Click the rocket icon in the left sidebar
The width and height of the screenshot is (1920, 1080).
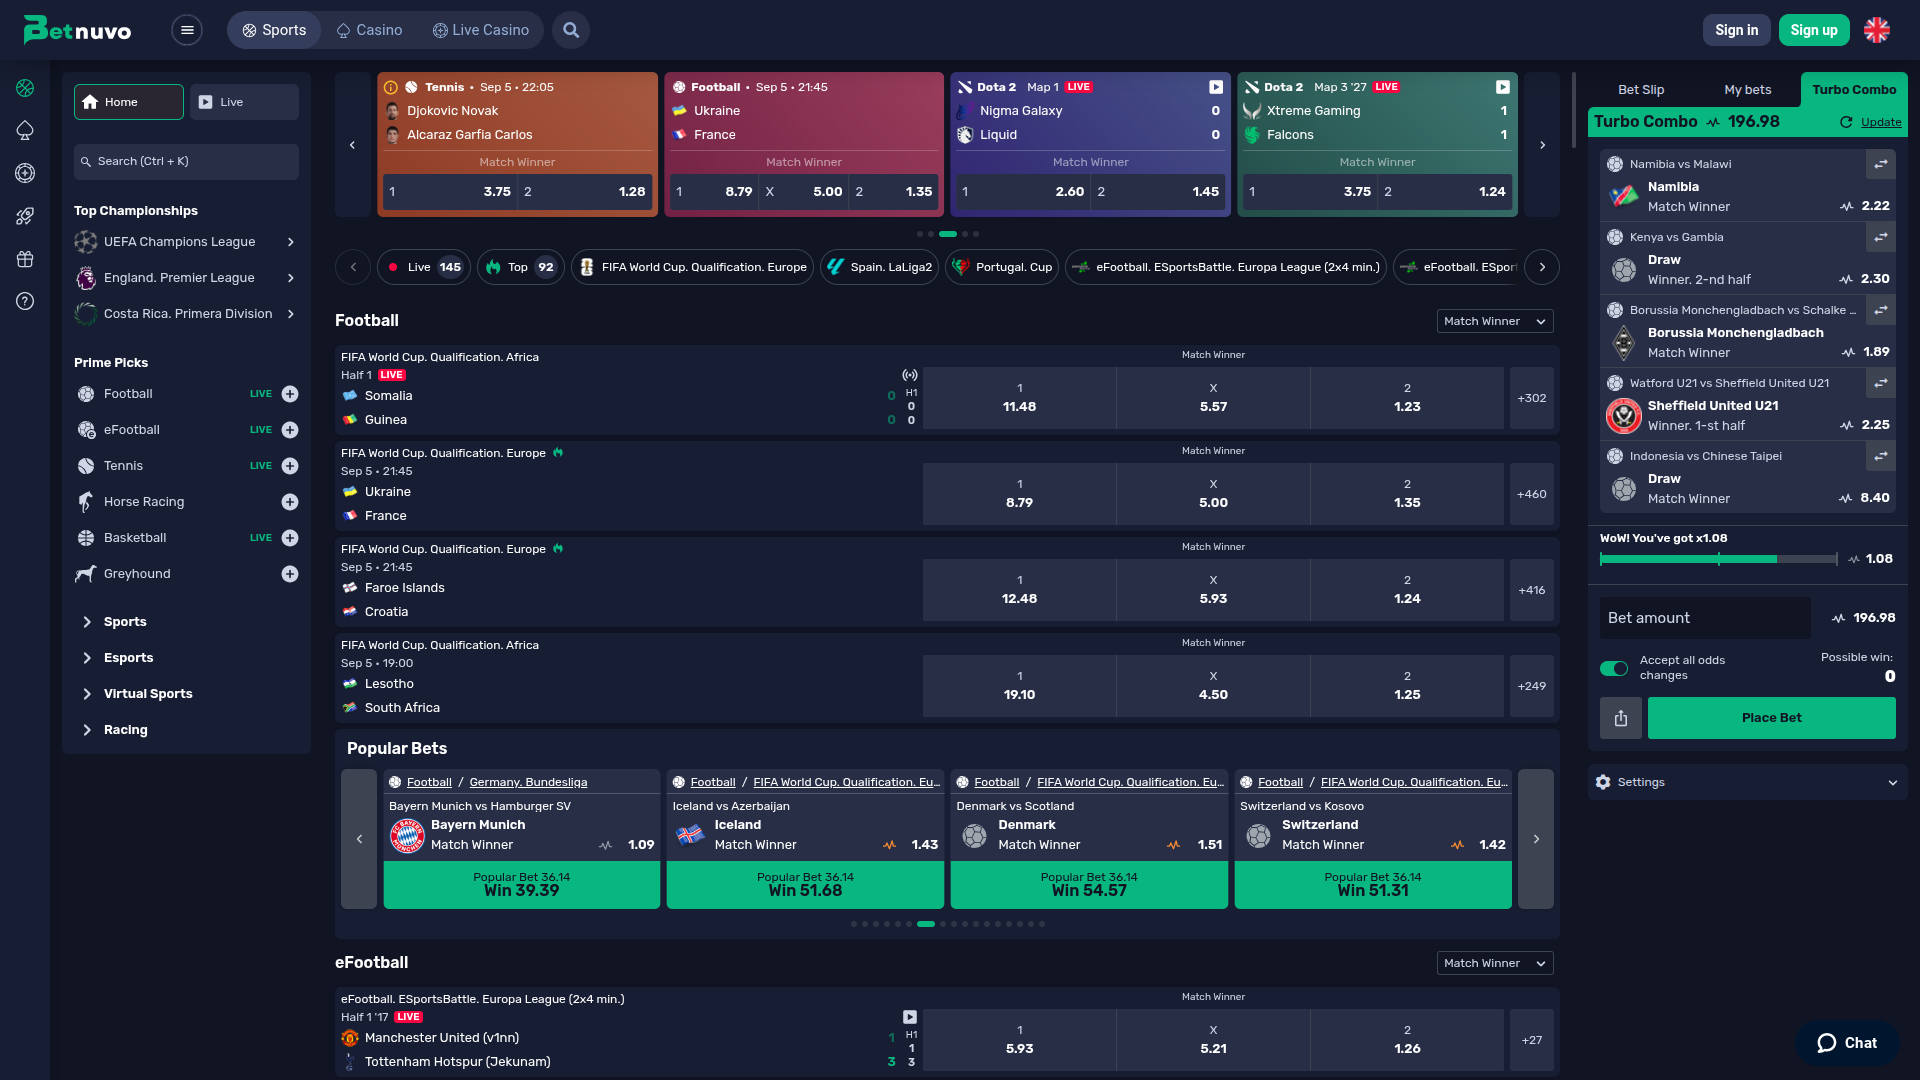point(25,216)
